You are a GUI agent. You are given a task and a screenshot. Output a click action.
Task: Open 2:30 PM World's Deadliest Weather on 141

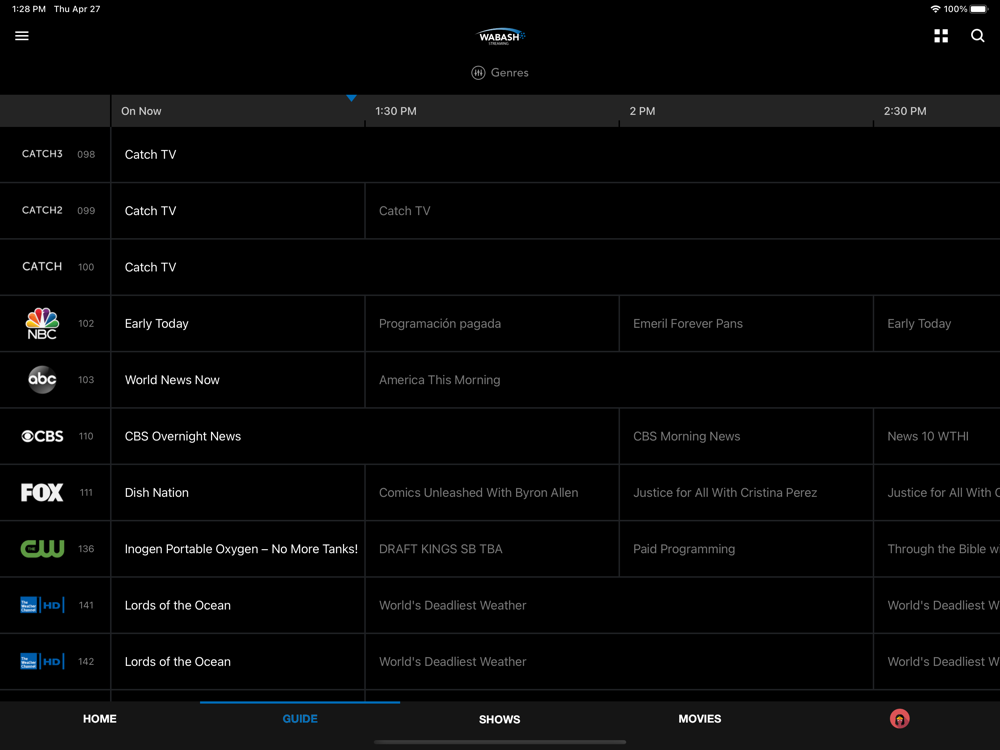[937, 605]
